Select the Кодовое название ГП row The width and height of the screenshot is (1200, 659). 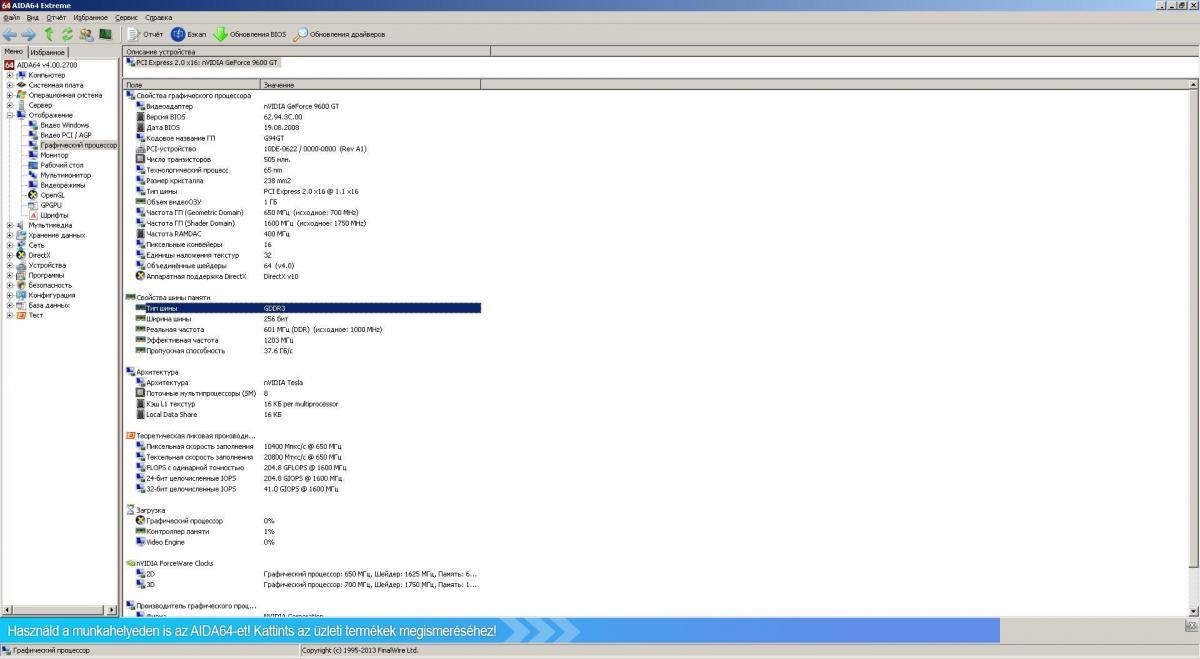pos(302,138)
